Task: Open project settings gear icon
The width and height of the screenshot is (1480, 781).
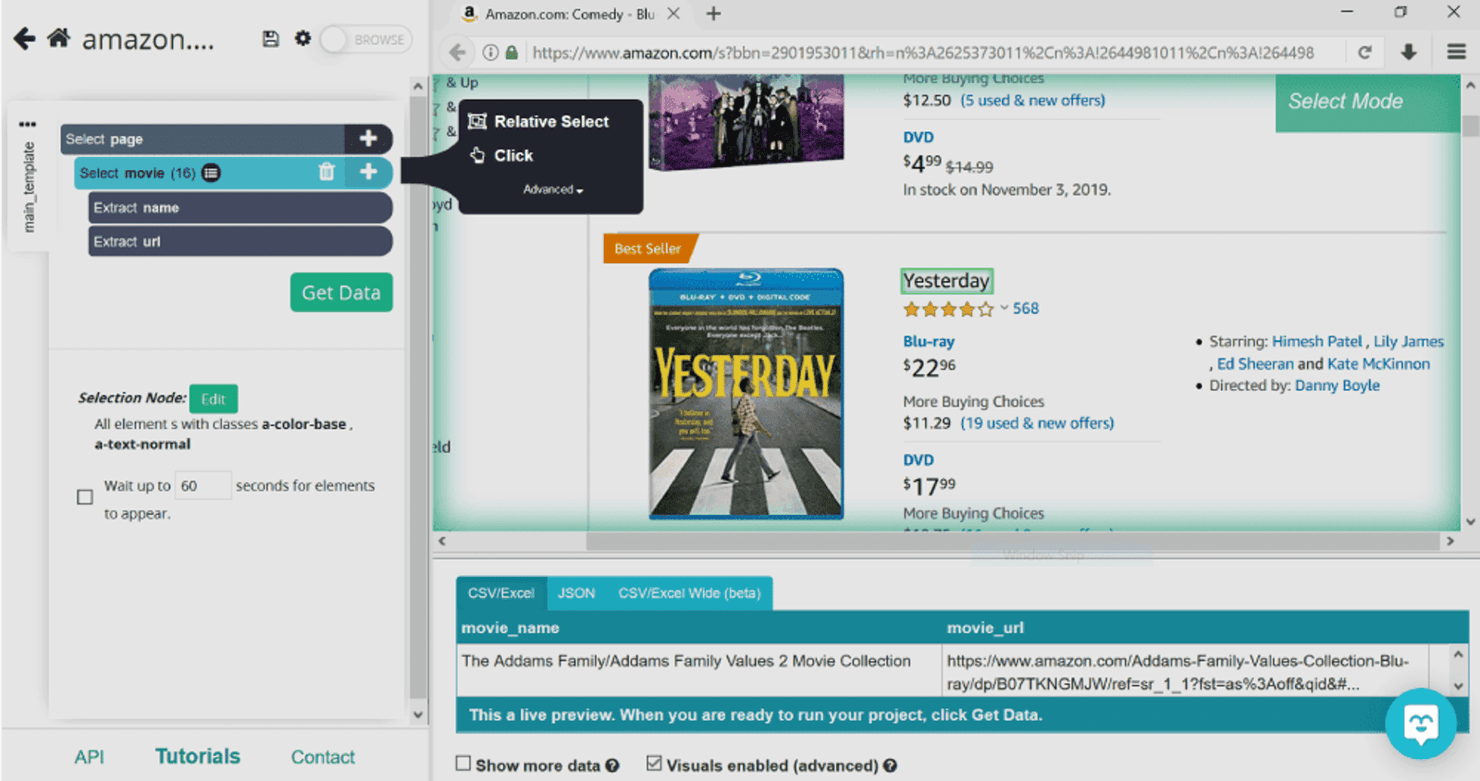Action: (303, 38)
